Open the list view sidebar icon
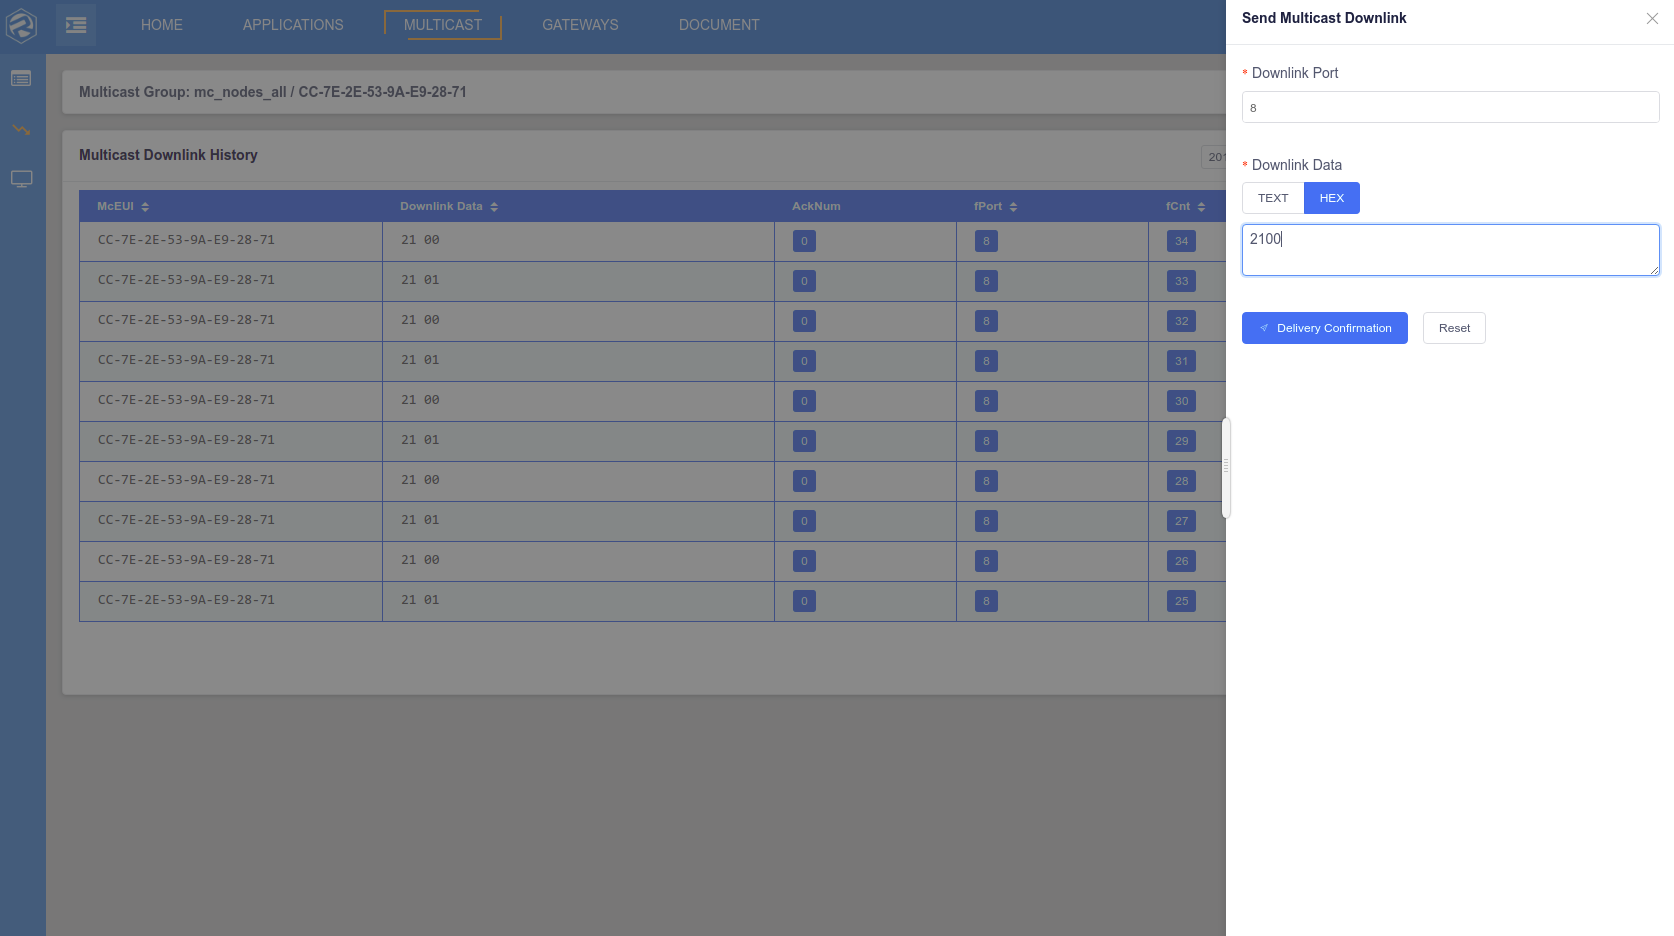 21,78
